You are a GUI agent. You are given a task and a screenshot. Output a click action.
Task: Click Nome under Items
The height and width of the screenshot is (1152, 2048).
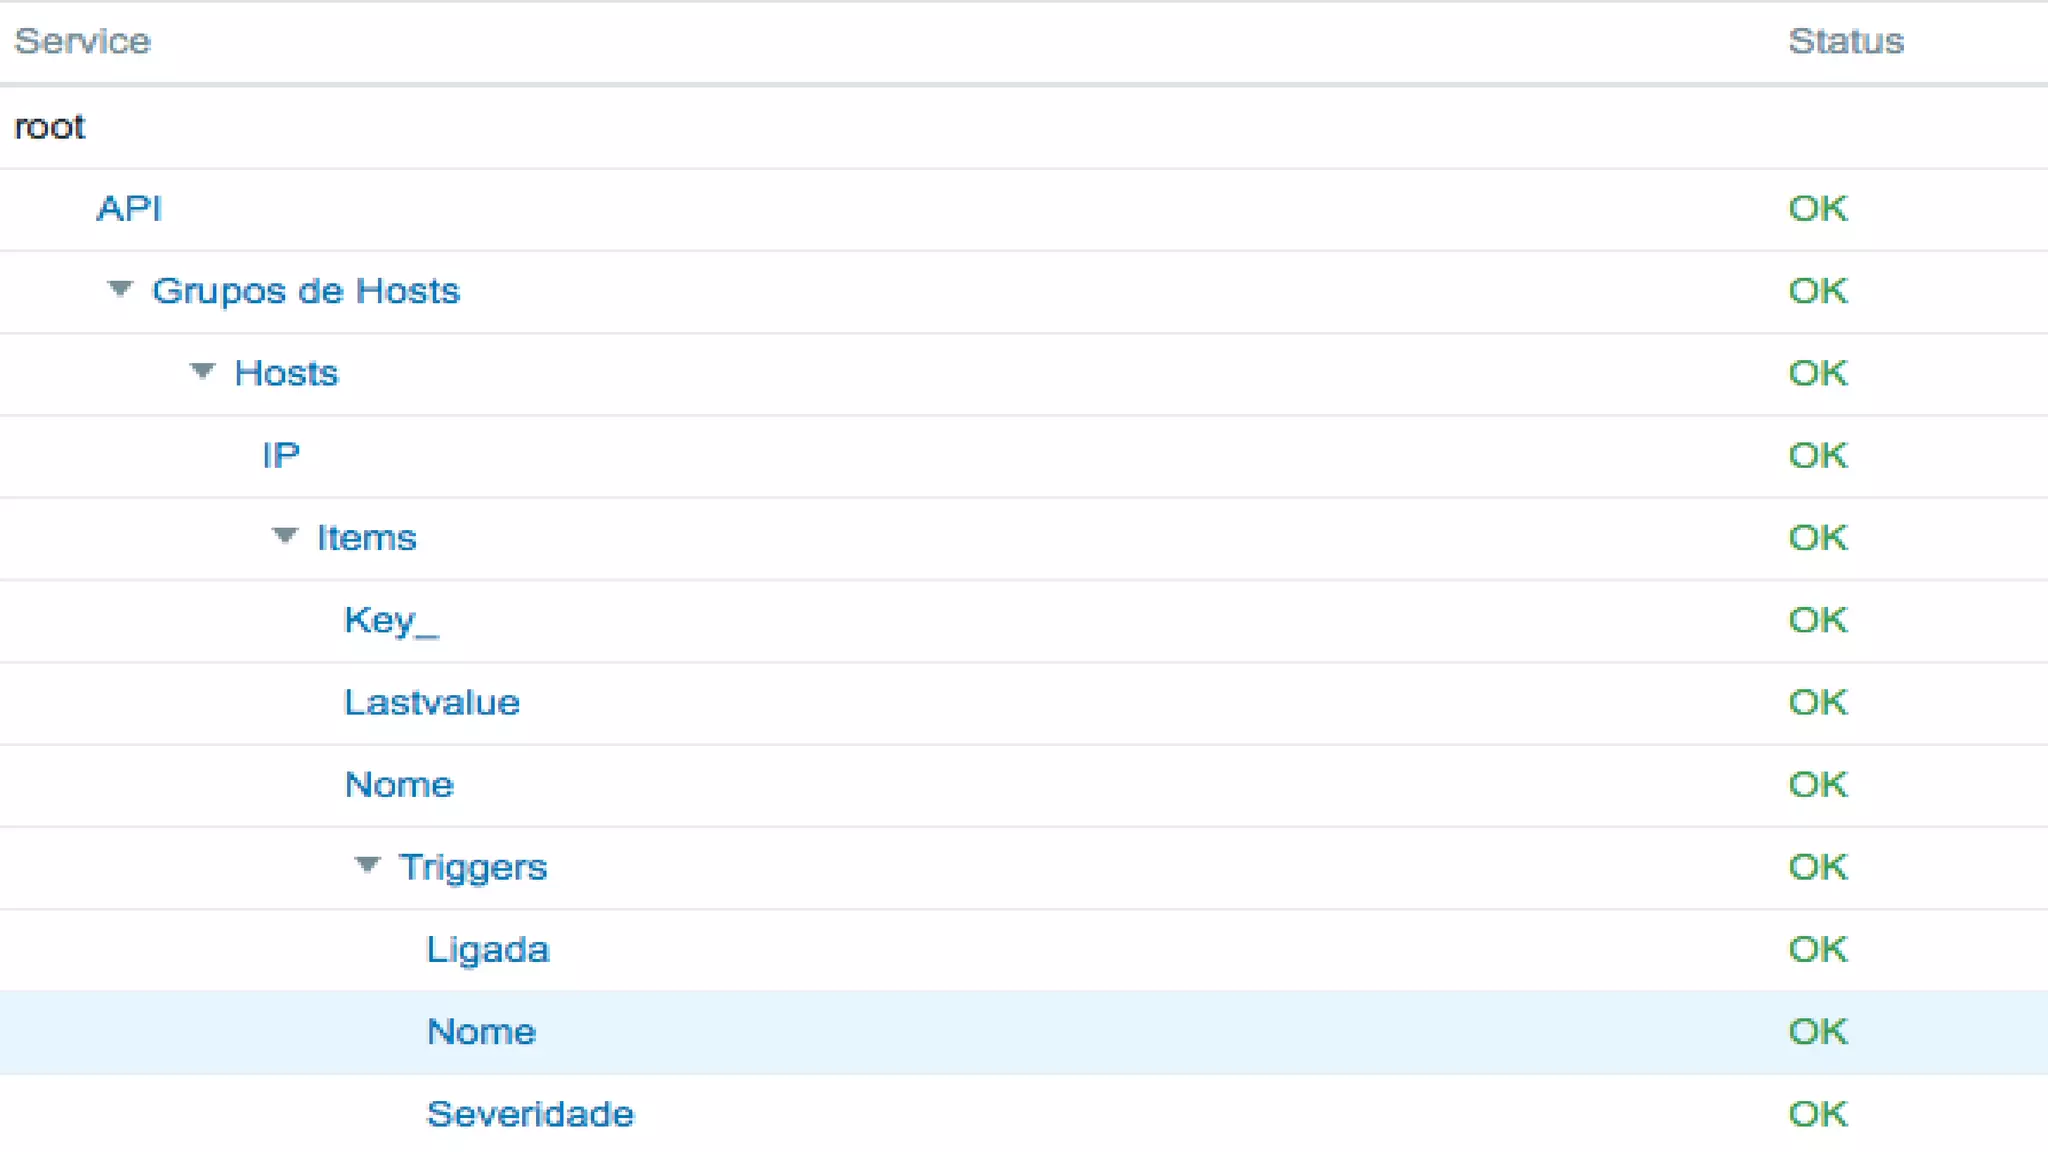pos(399,784)
